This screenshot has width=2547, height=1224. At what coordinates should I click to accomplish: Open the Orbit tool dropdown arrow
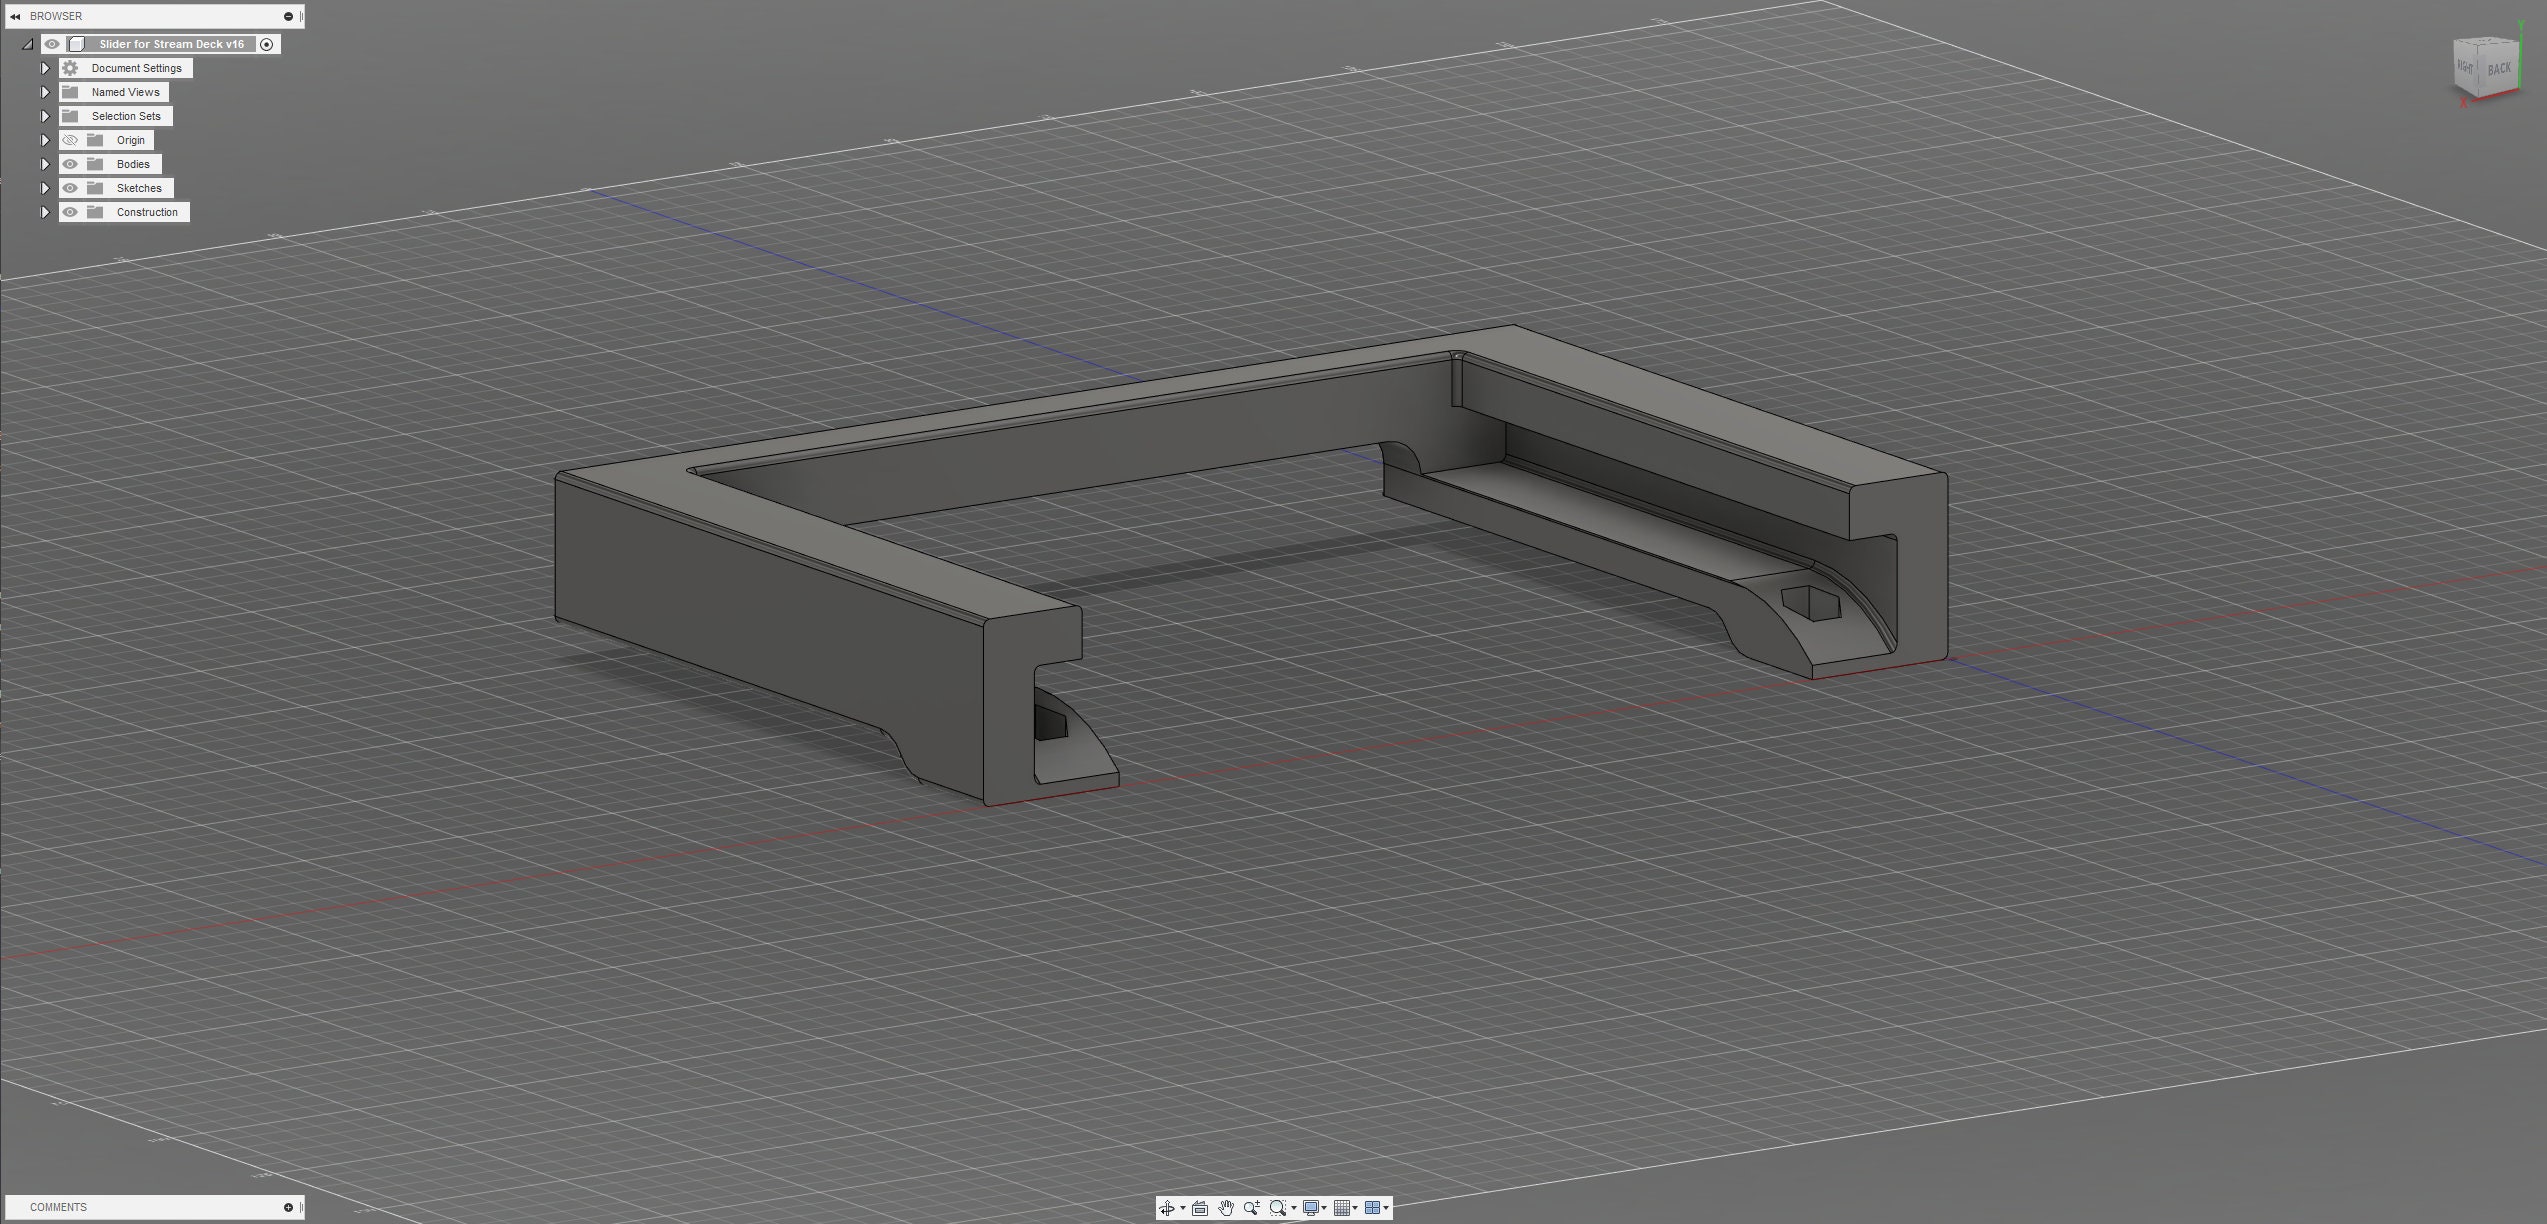point(1183,1207)
